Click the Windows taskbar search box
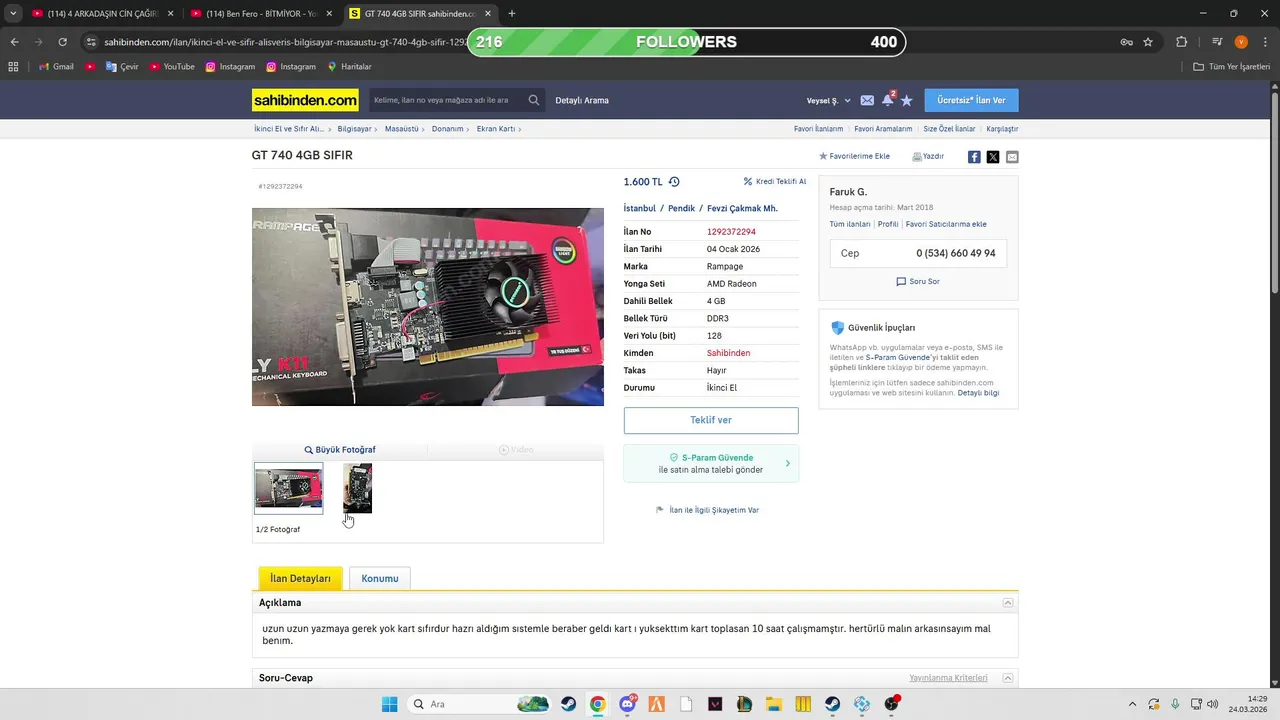The width and height of the screenshot is (1280, 720). coord(480,704)
